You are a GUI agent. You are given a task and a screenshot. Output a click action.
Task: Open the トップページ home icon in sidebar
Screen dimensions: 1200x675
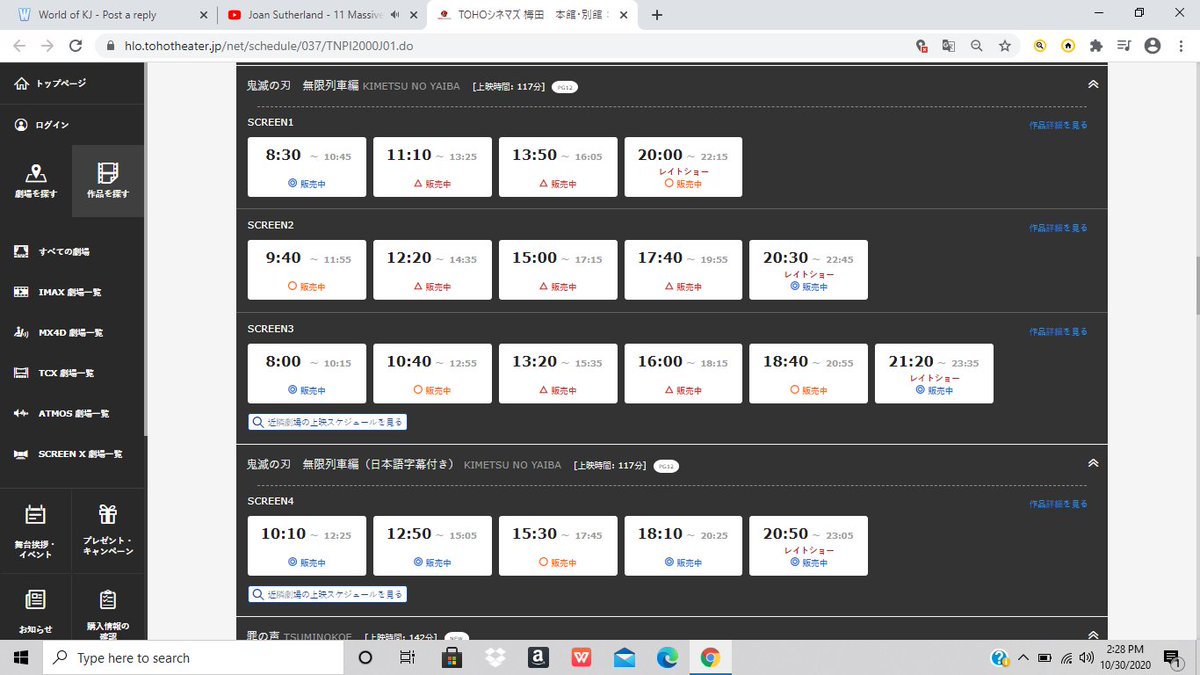pos(22,84)
